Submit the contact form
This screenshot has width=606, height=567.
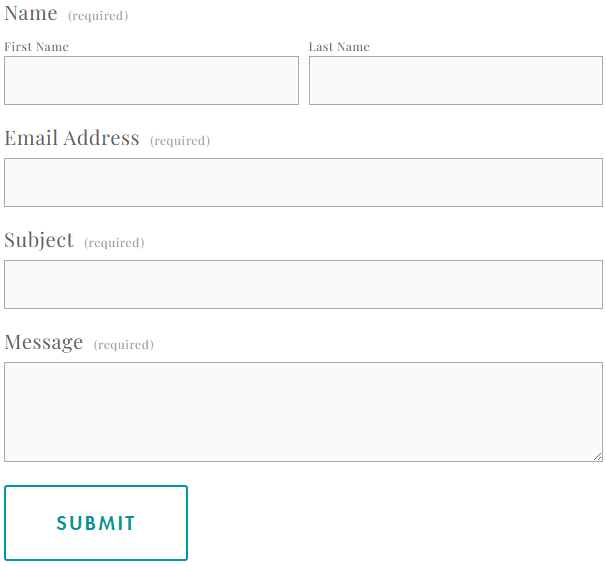point(96,523)
